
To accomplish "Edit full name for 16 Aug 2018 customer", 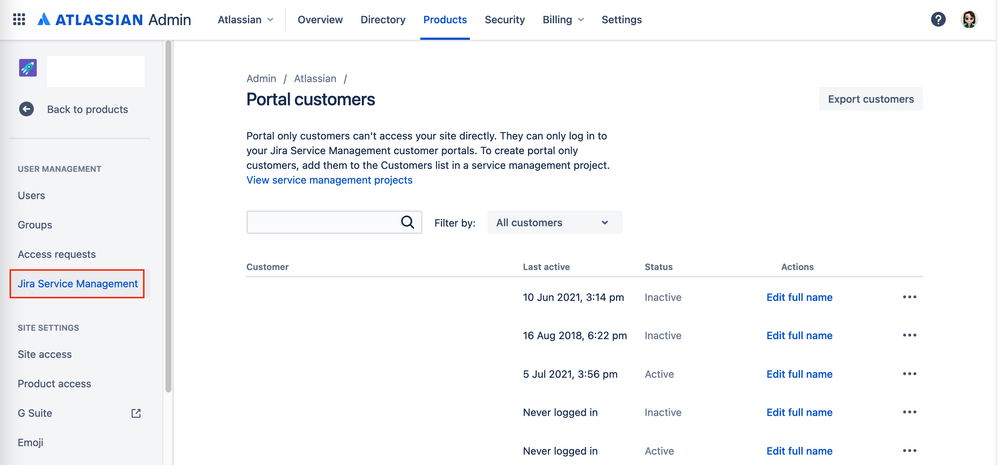I will click(799, 336).
